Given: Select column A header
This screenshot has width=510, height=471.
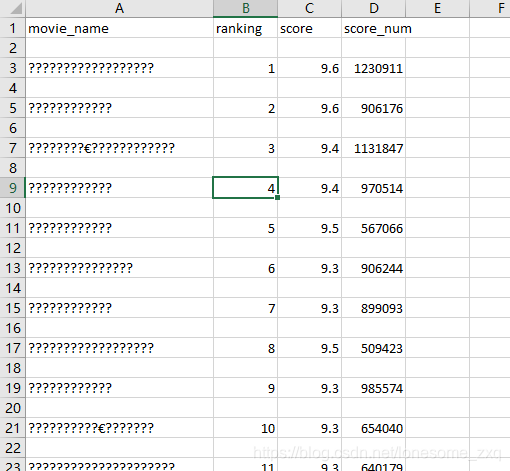Looking at the screenshot, I should (119, 8).
